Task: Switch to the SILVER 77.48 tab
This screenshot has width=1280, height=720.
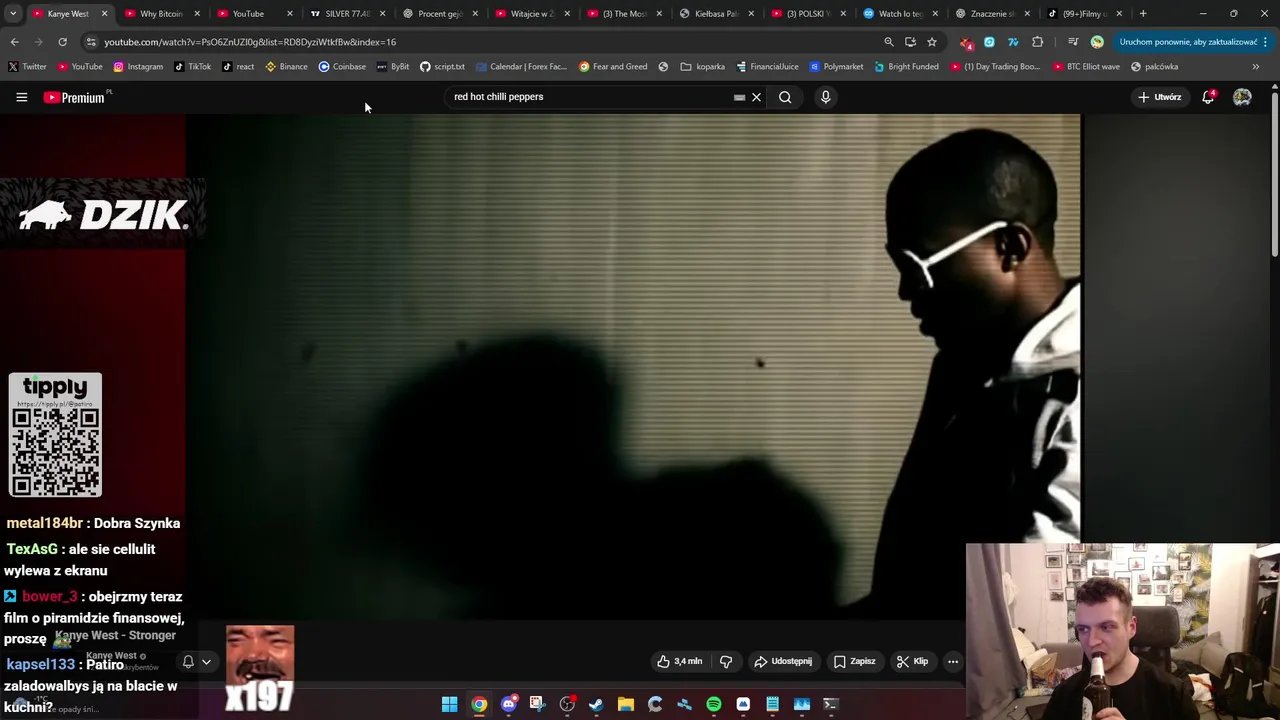Action: pos(347,14)
